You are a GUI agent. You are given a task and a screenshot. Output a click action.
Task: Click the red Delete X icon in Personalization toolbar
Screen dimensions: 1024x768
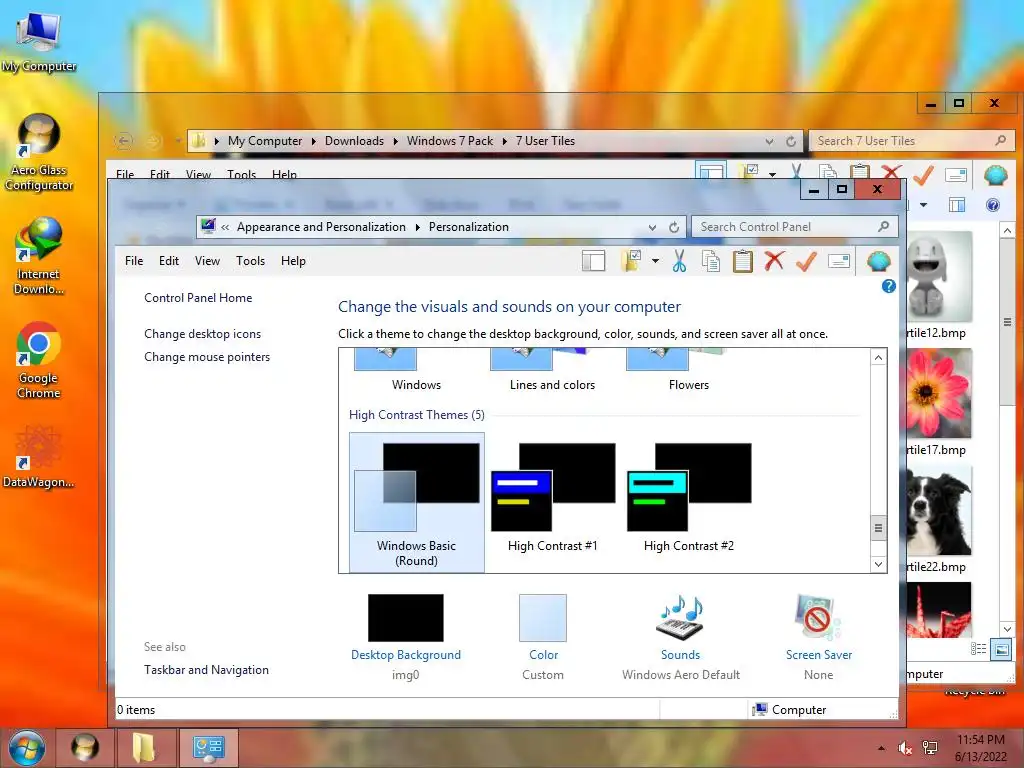coord(775,261)
